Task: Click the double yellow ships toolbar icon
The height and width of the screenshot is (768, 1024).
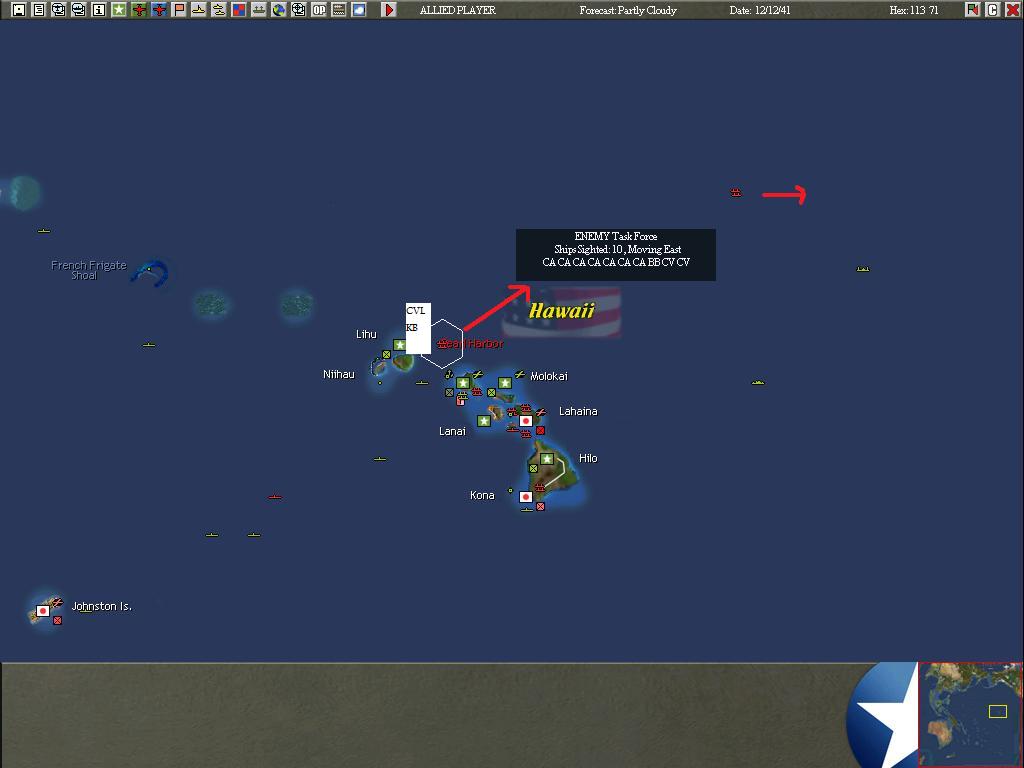Action: coord(219,10)
